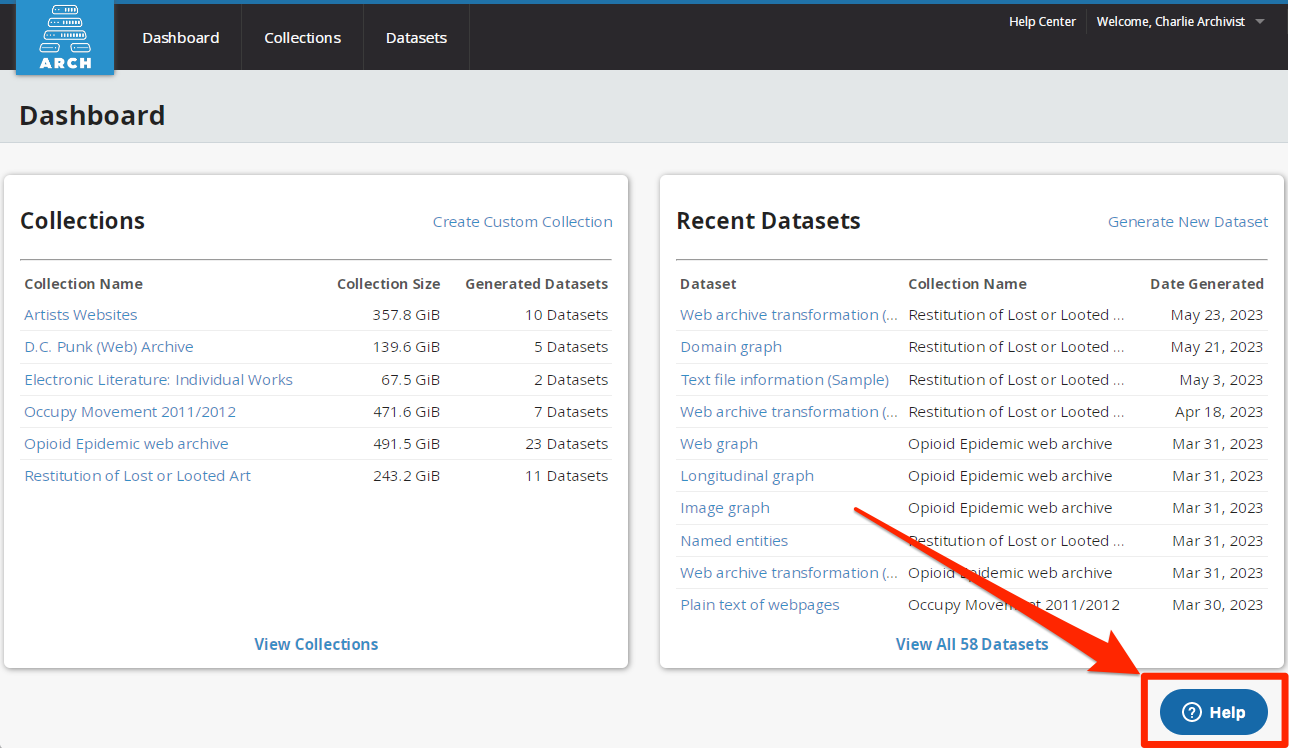1289x748 pixels.
Task: Click the 11 Datasets cell
Action: [566, 476]
